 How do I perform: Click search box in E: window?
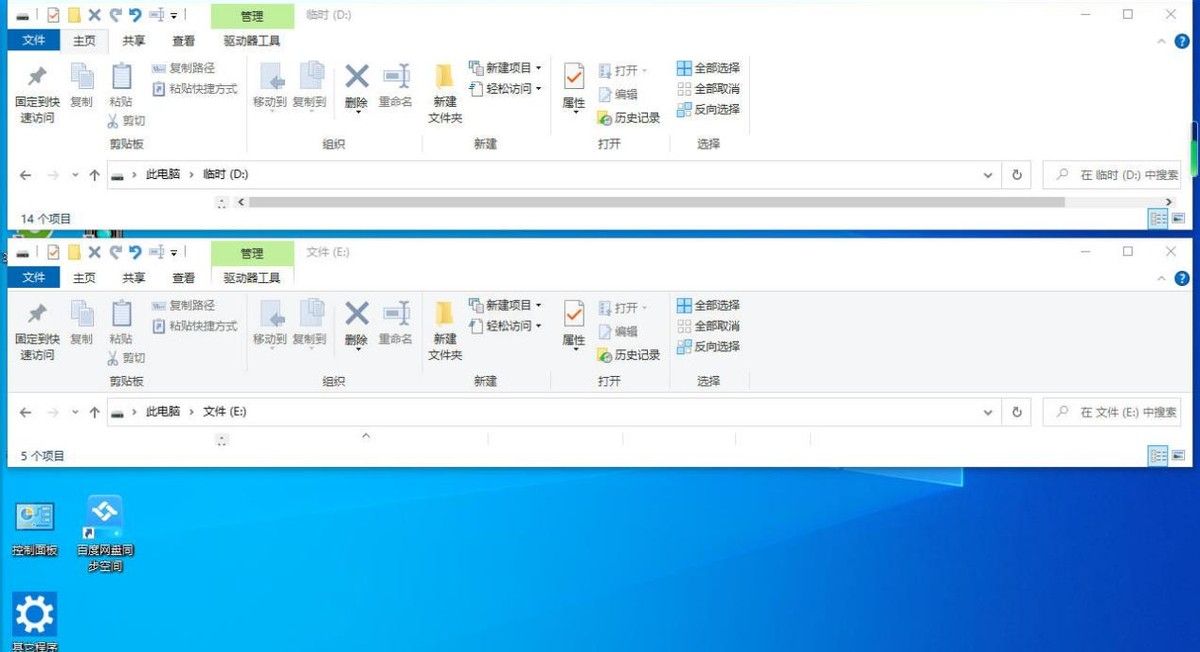[1112, 412]
